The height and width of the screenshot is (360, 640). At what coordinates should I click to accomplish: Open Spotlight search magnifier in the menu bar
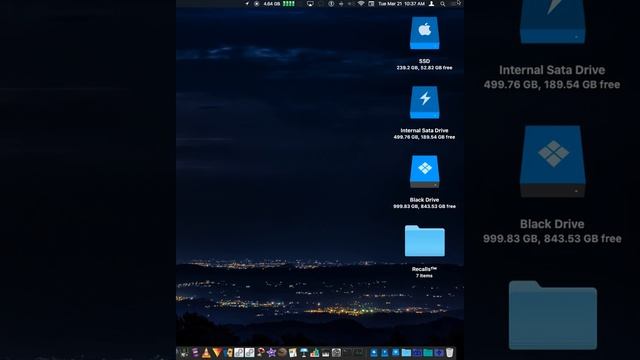[442, 4]
